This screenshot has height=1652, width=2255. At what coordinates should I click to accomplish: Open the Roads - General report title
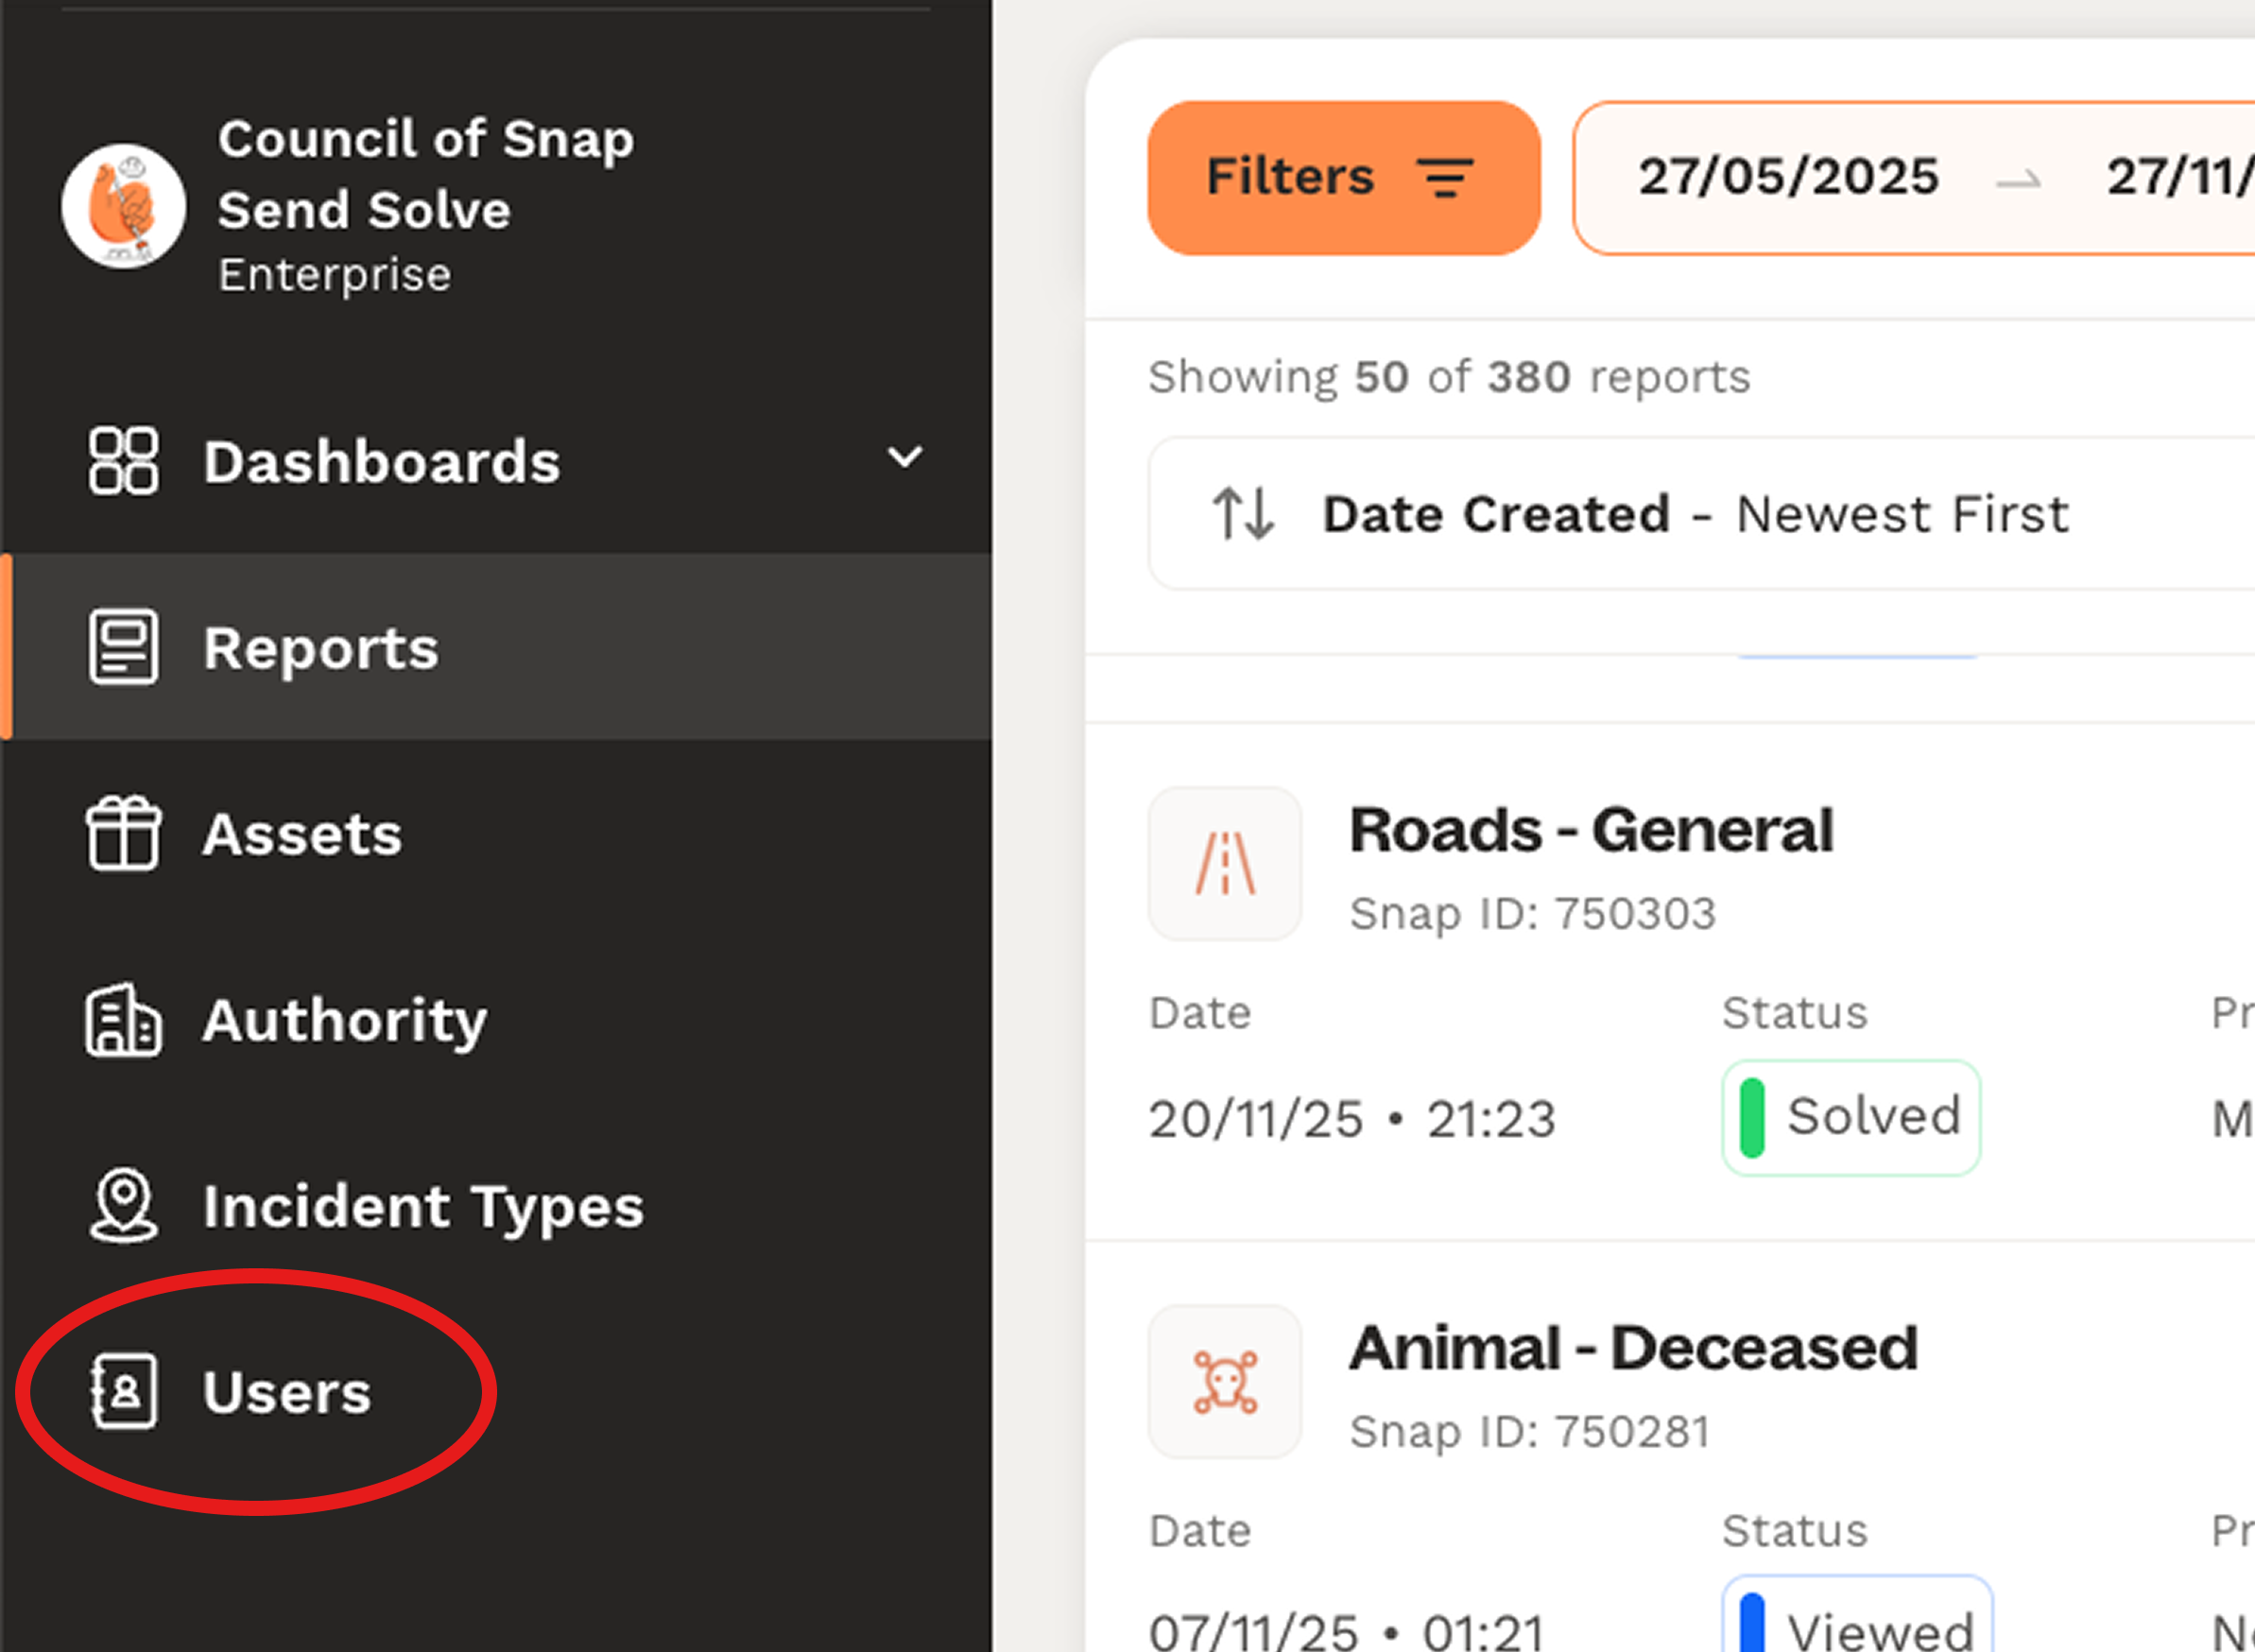1591,830
